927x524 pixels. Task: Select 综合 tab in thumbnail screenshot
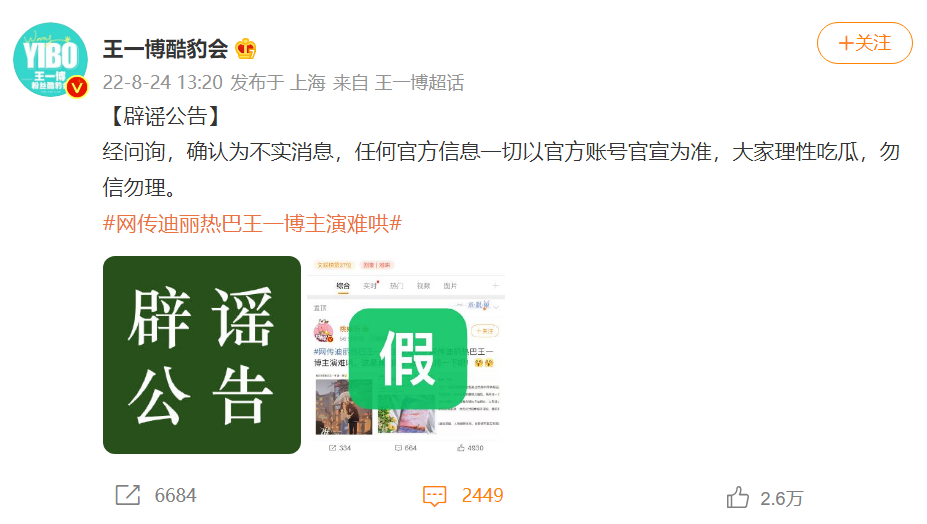tap(343, 286)
